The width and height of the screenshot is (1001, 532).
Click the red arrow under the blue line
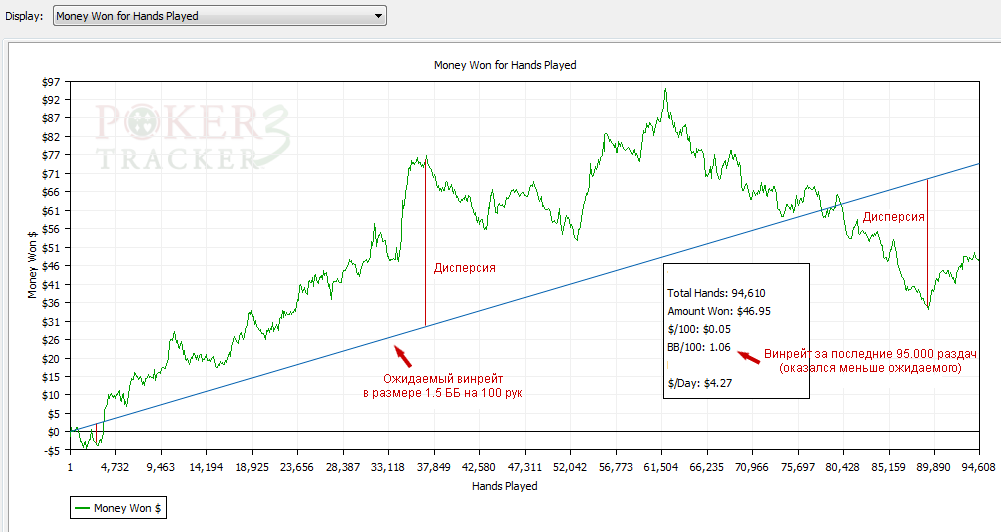click(x=402, y=354)
